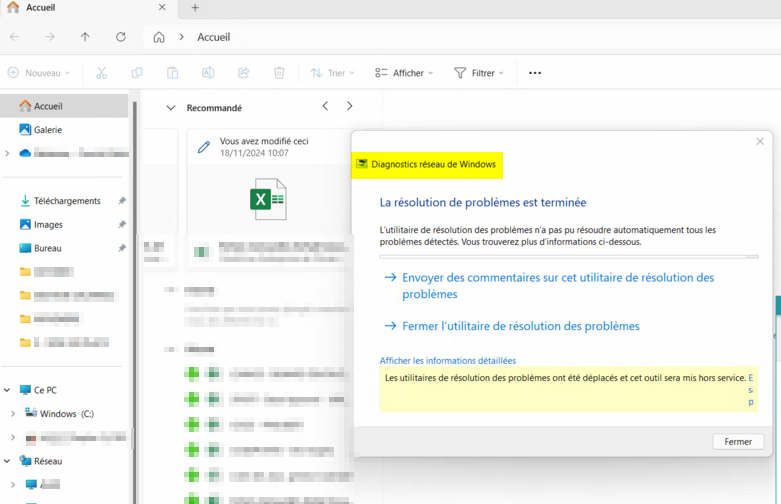Click the Cut scissors icon
Viewport: 781px width, 504px height.
102,73
